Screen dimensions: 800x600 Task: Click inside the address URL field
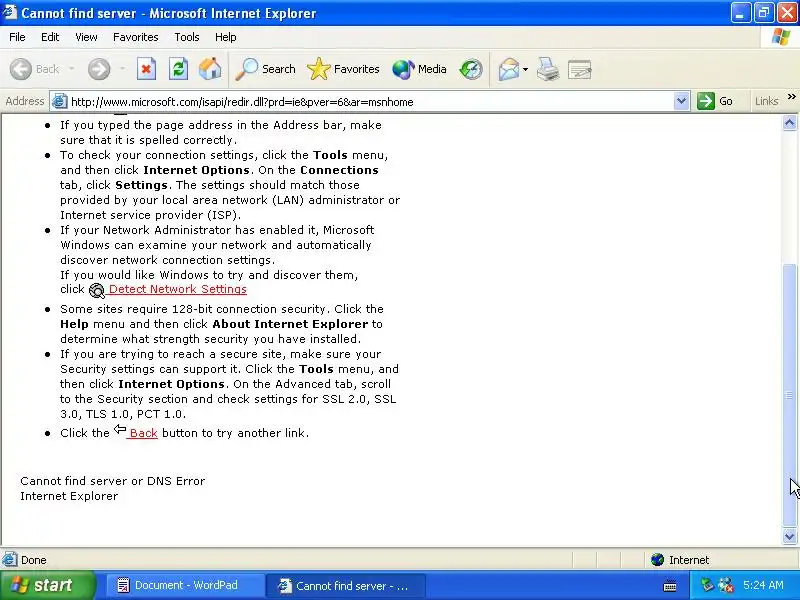(x=370, y=102)
